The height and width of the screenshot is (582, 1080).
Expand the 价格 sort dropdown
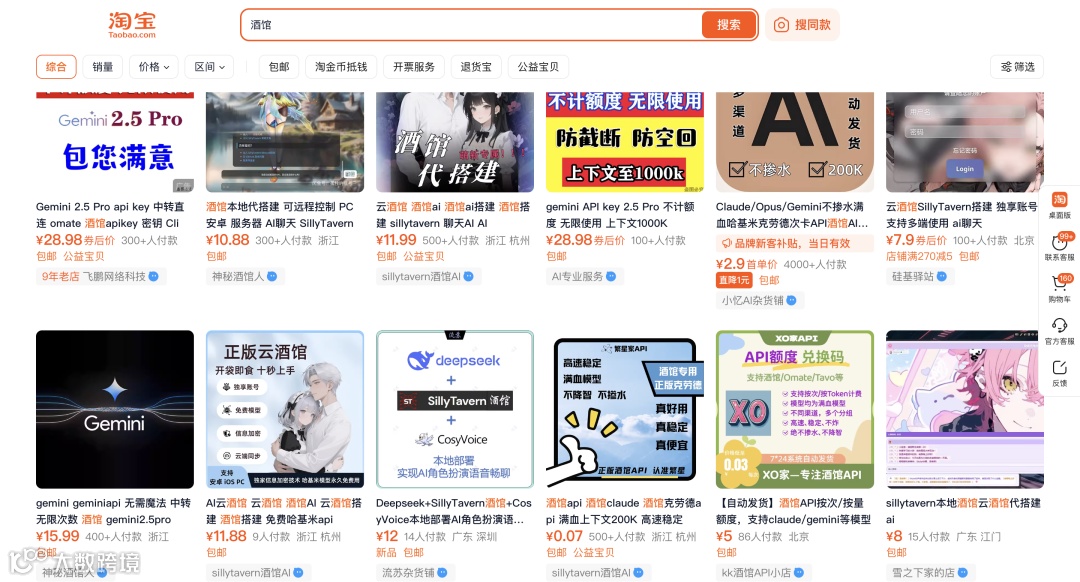click(x=154, y=67)
